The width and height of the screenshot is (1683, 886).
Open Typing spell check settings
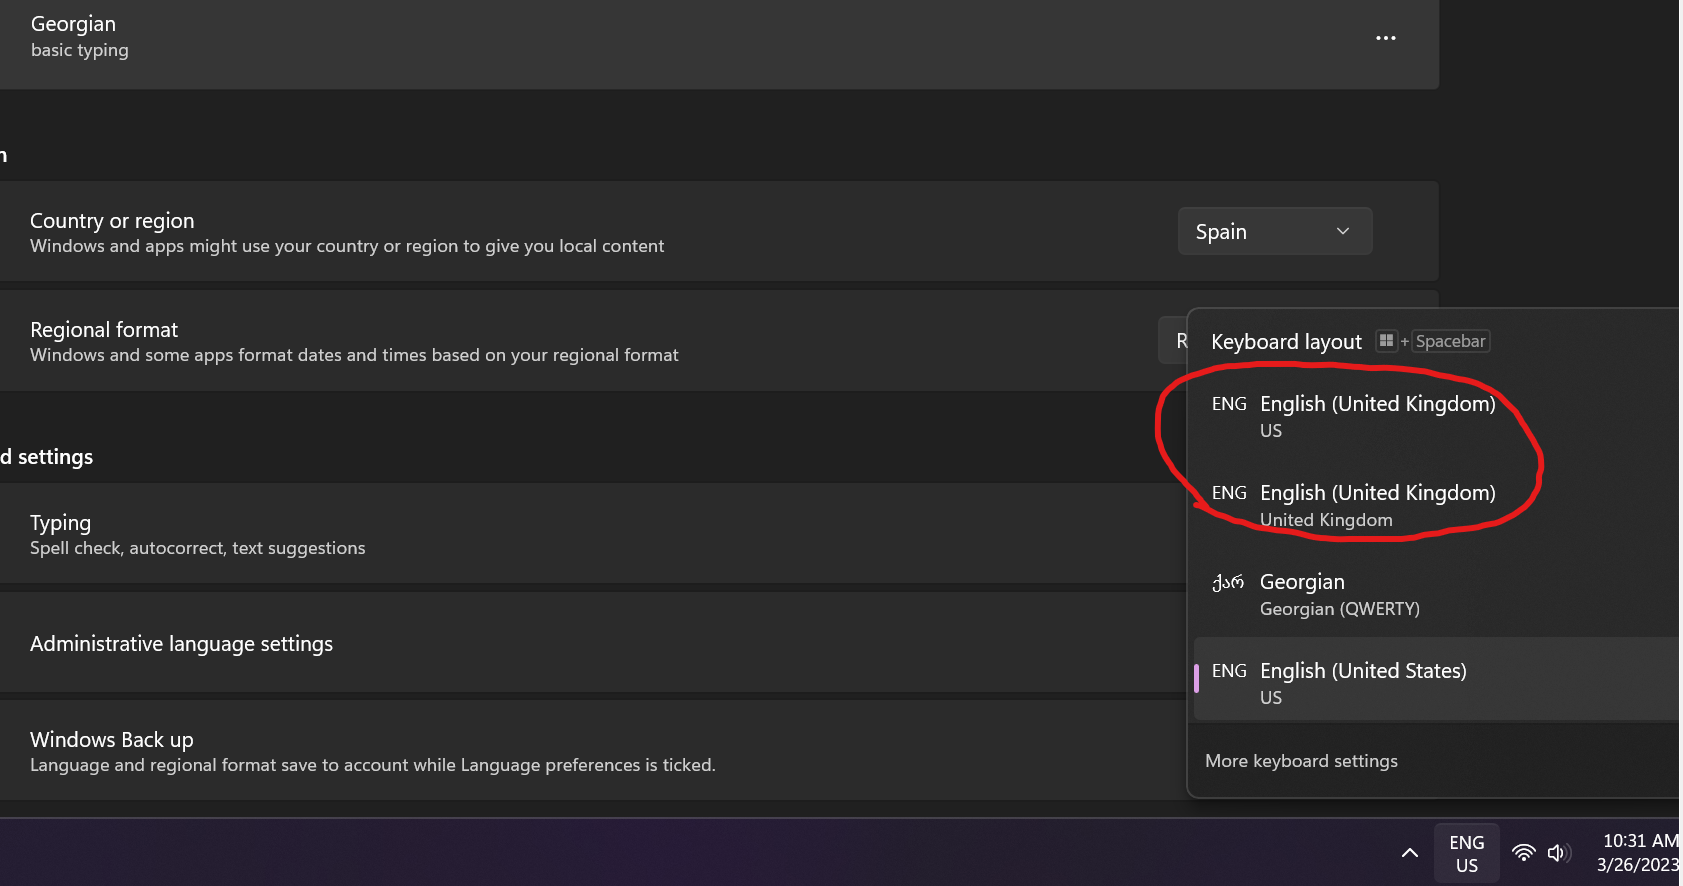pos(197,534)
